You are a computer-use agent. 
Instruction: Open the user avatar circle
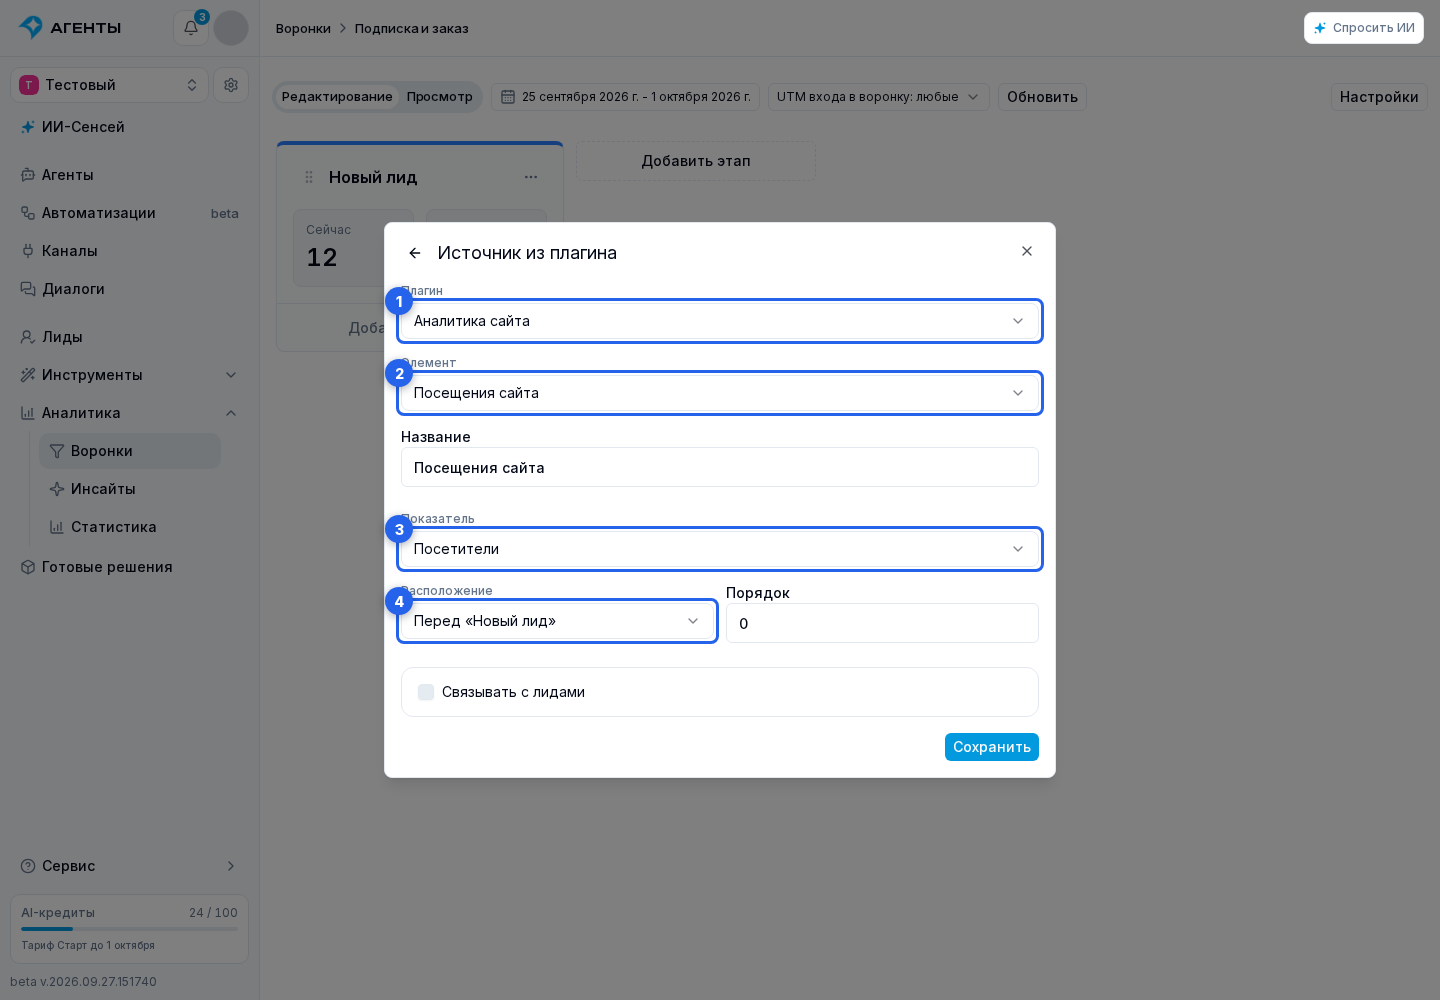[x=231, y=28]
